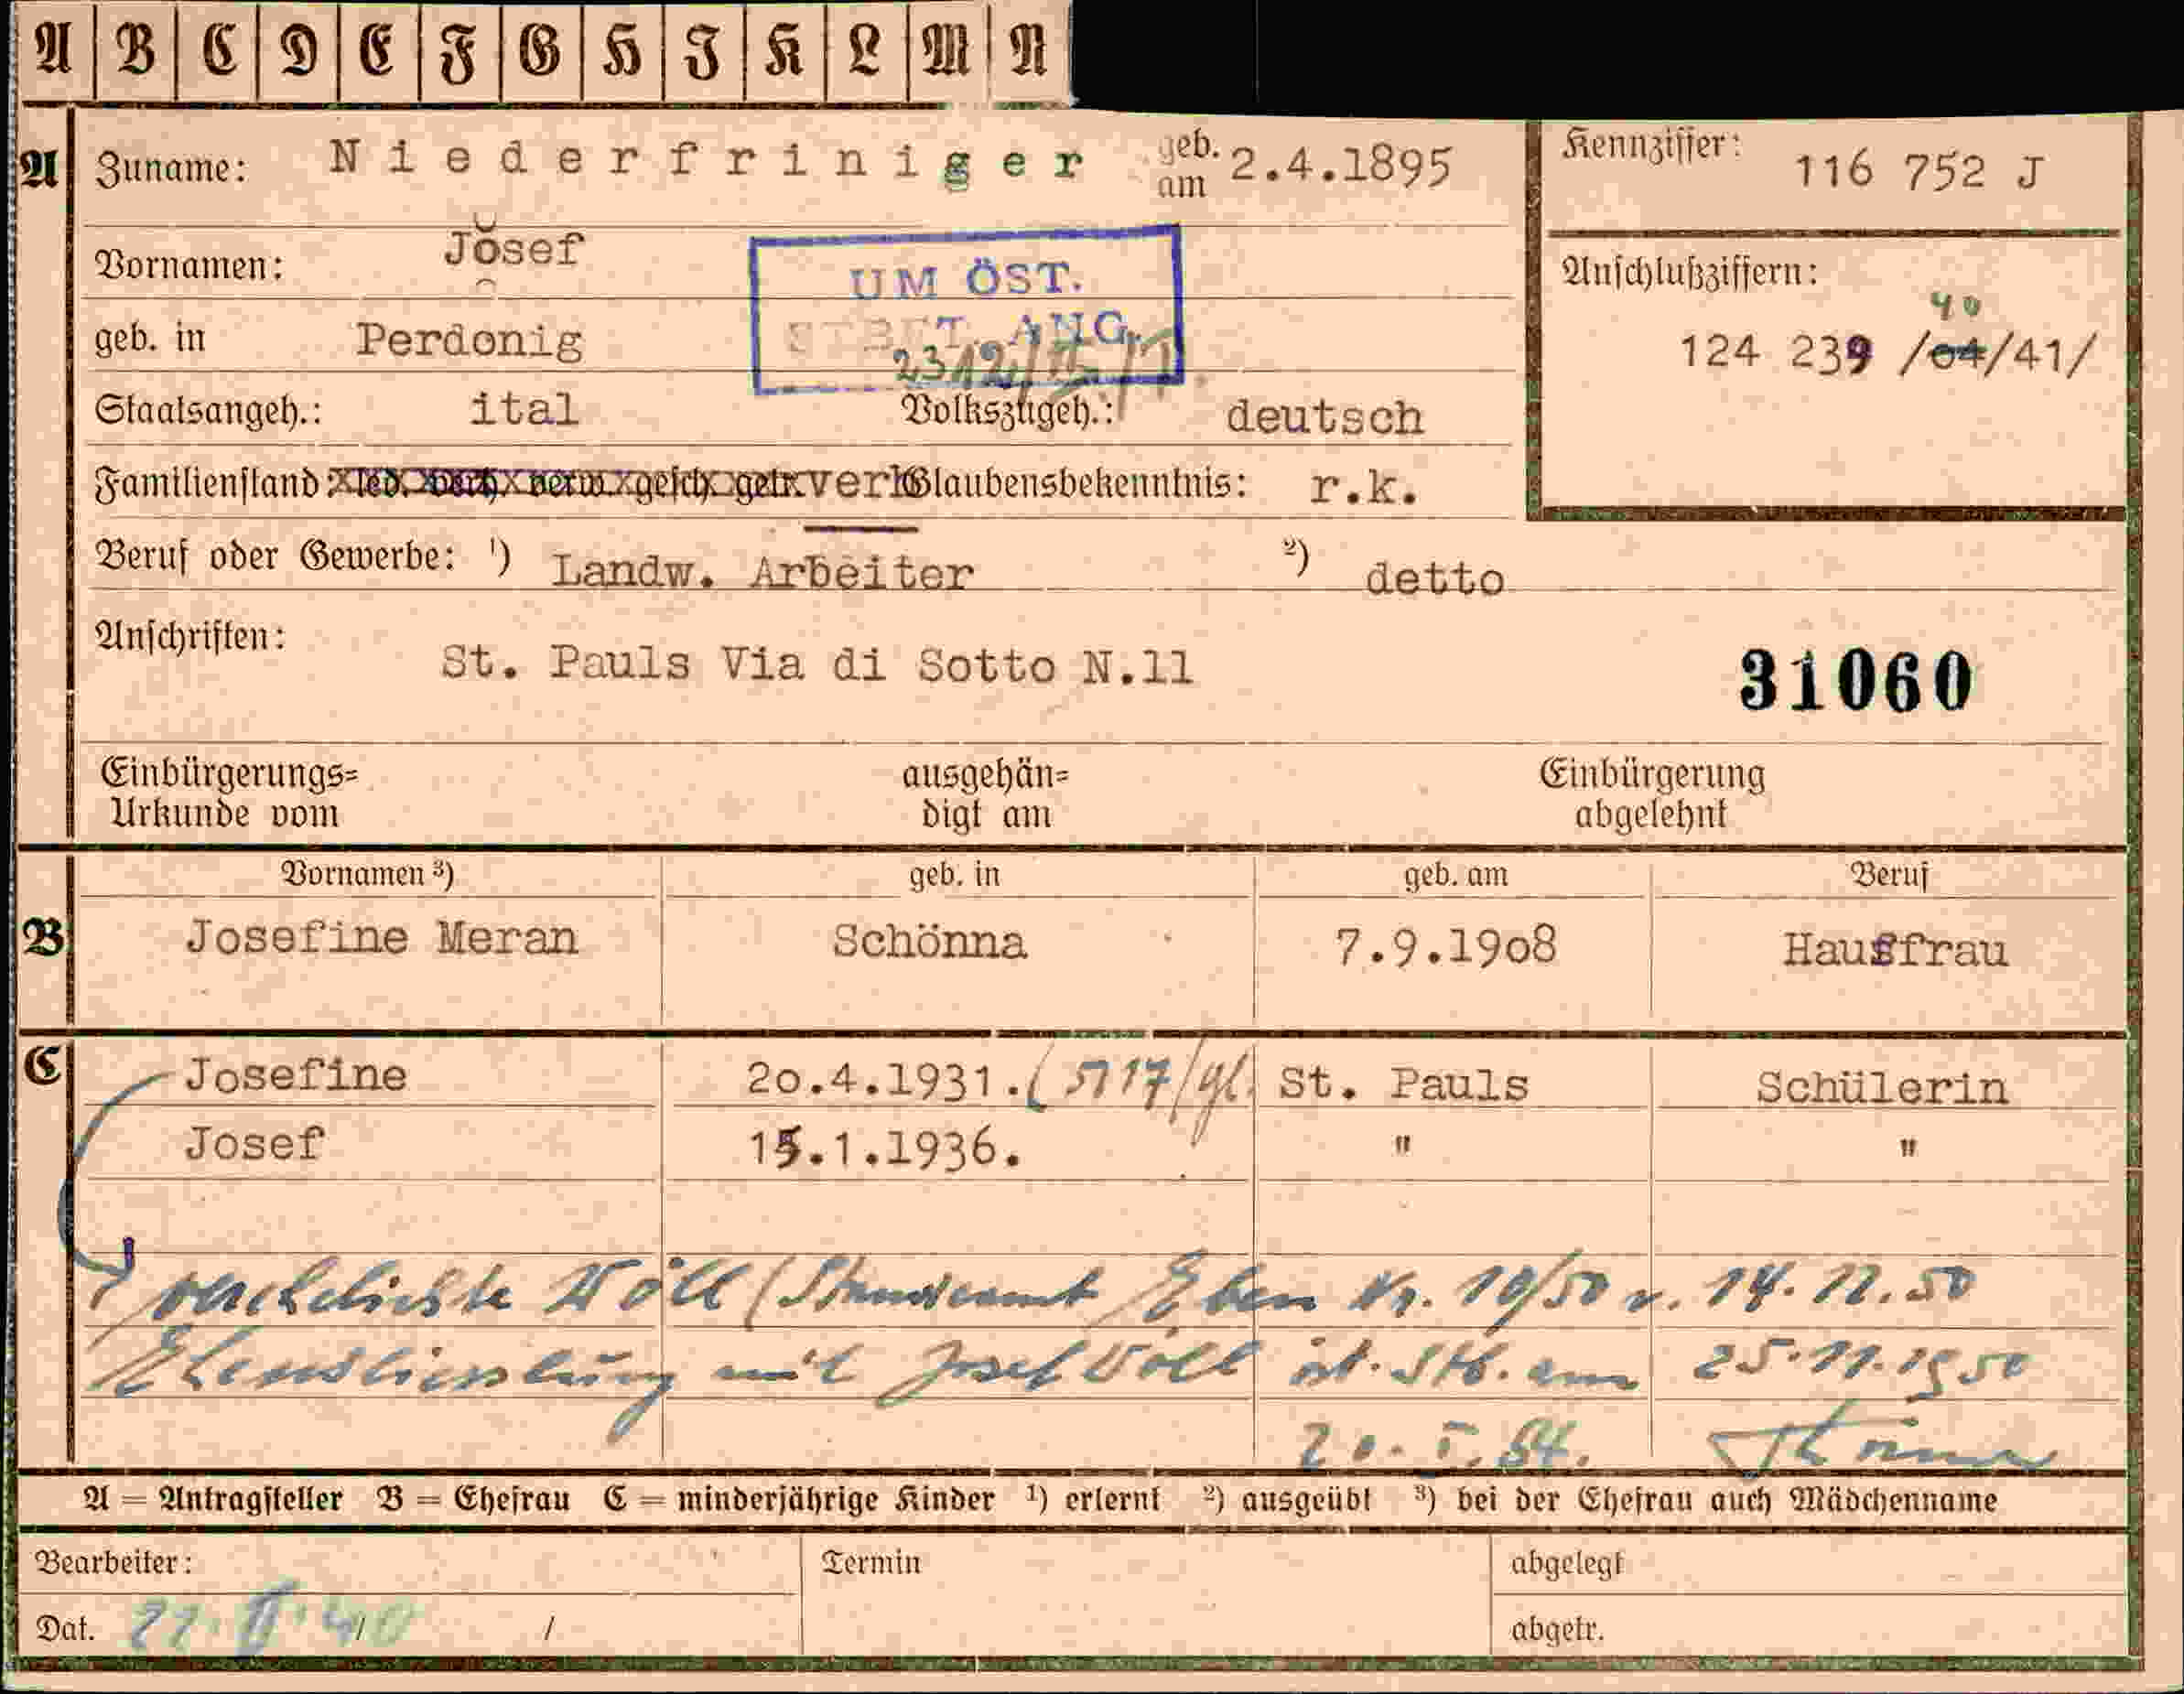Select index tab letter B

tap(136, 50)
